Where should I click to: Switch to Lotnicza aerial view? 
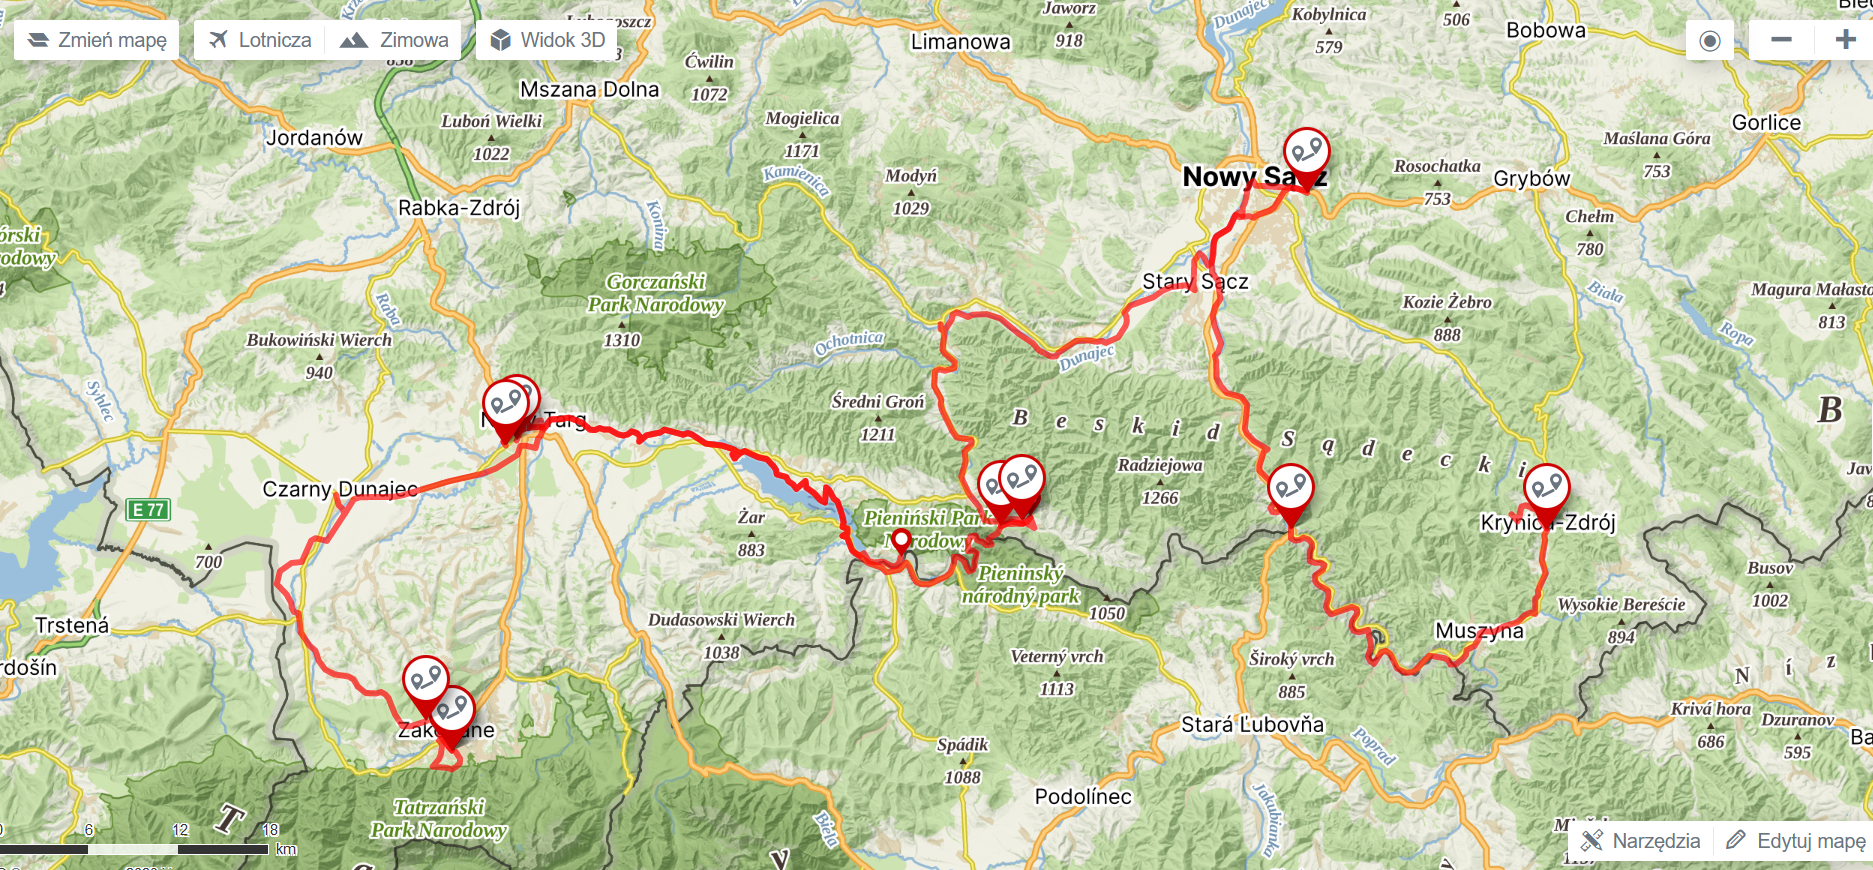(x=260, y=40)
